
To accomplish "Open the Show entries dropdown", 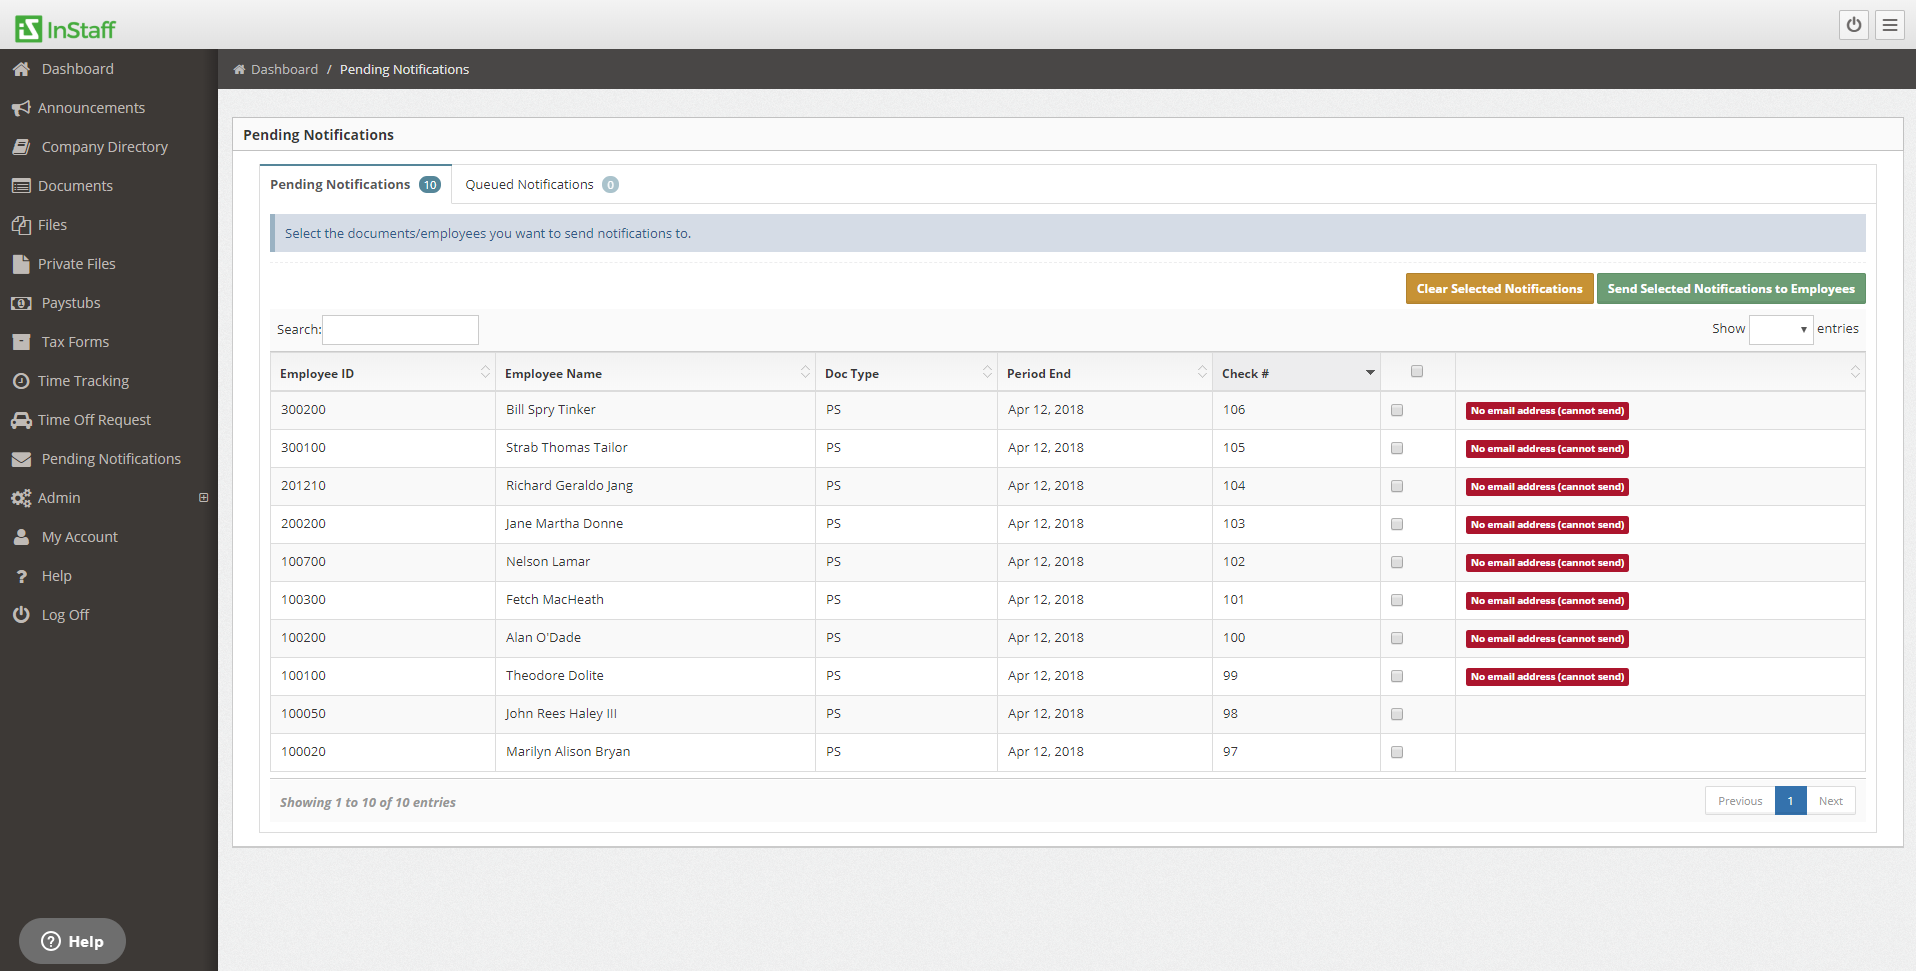I will click(1781, 329).
